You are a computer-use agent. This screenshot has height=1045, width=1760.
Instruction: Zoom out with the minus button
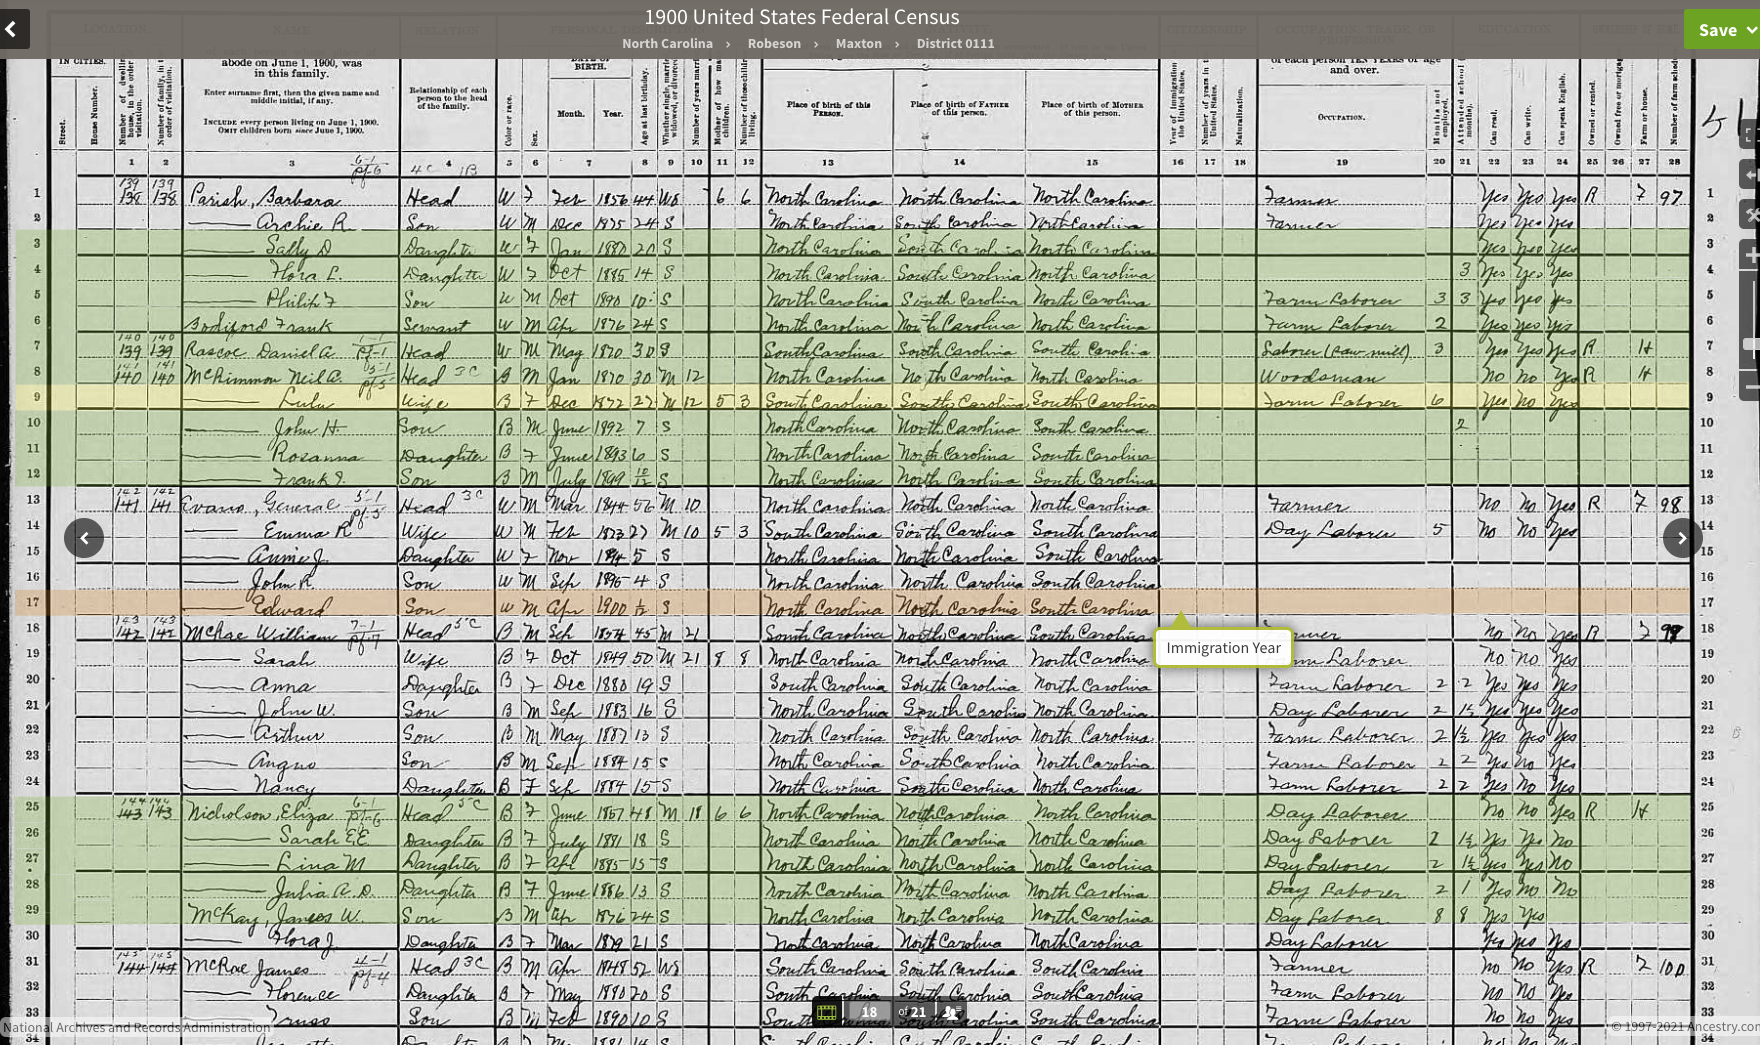tap(1751, 386)
